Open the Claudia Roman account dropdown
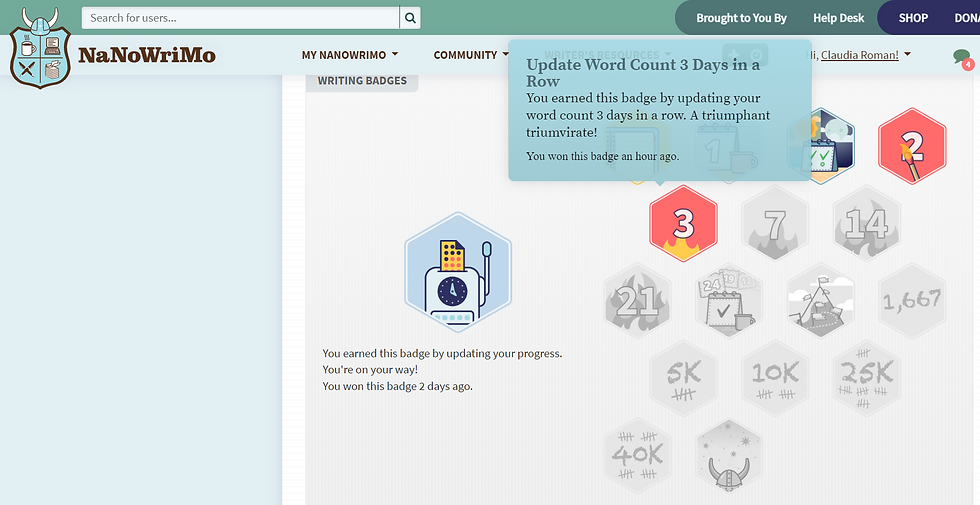980x505 pixels. pos(866,55)
